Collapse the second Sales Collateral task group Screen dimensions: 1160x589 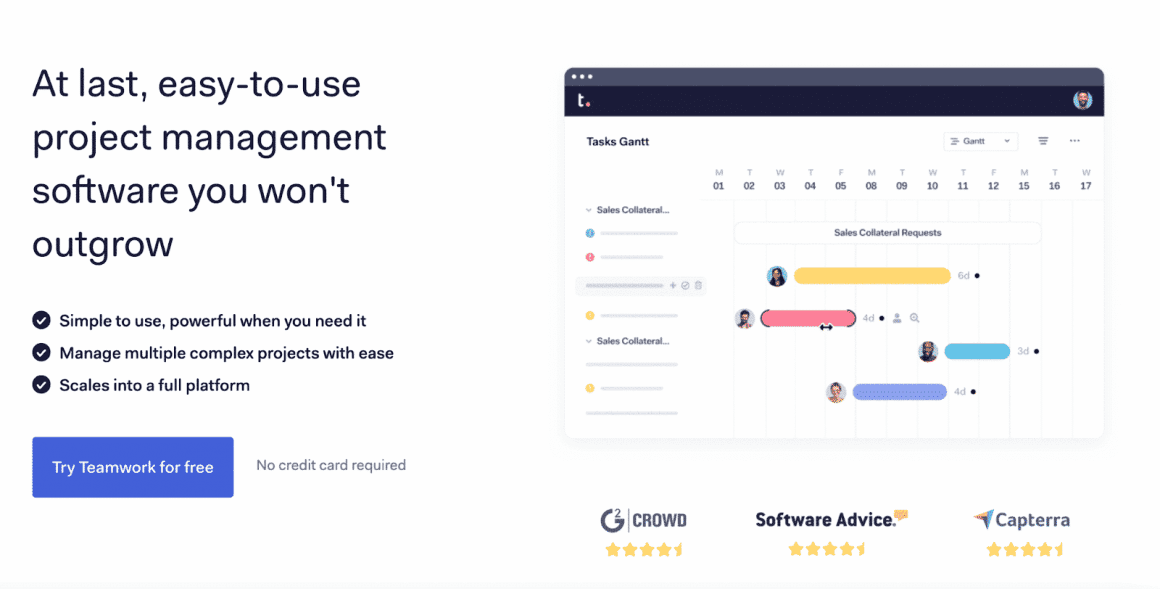pyautogui.click(x=589, y=341)
